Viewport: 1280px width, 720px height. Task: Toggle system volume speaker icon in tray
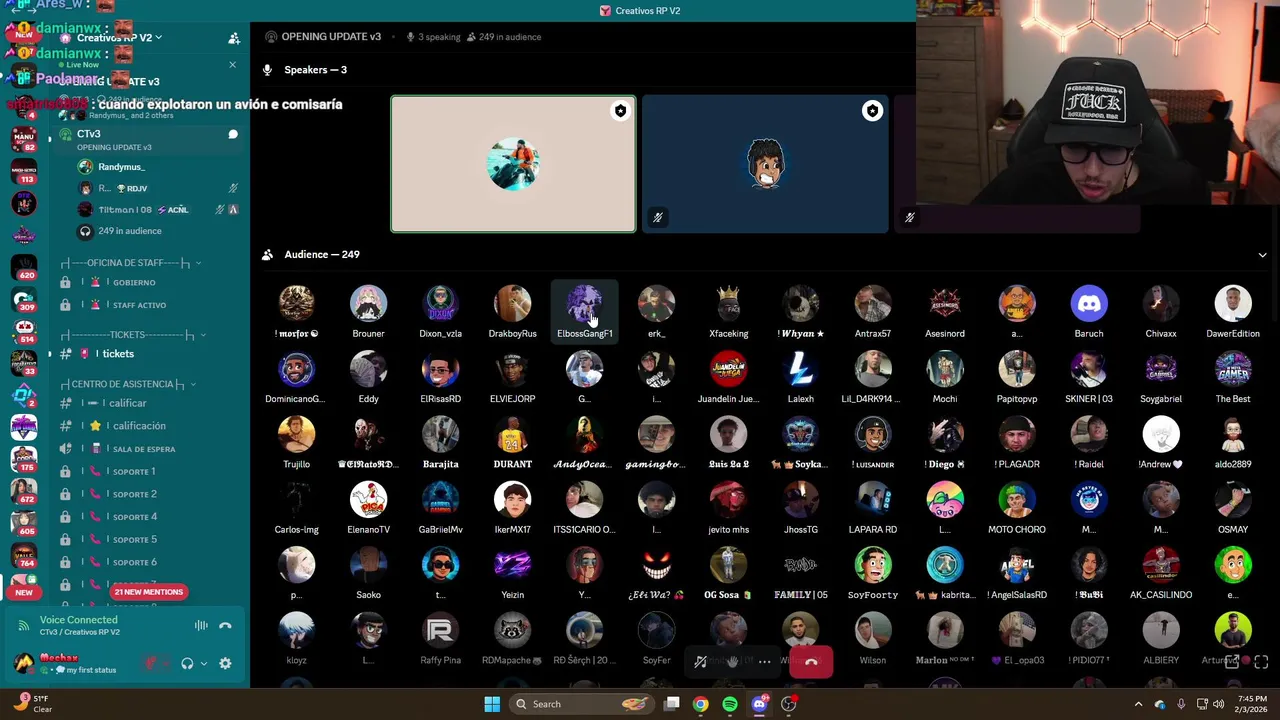[1218, 704]
